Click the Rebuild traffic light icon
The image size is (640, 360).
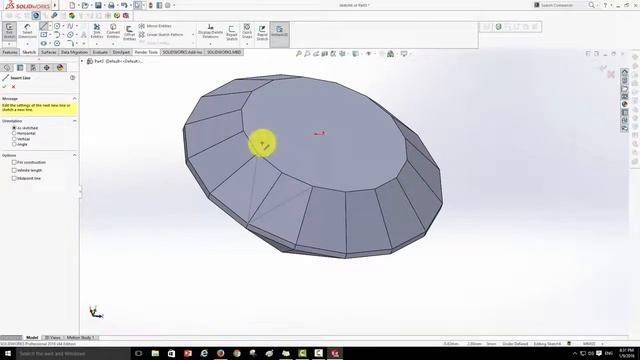150,5
